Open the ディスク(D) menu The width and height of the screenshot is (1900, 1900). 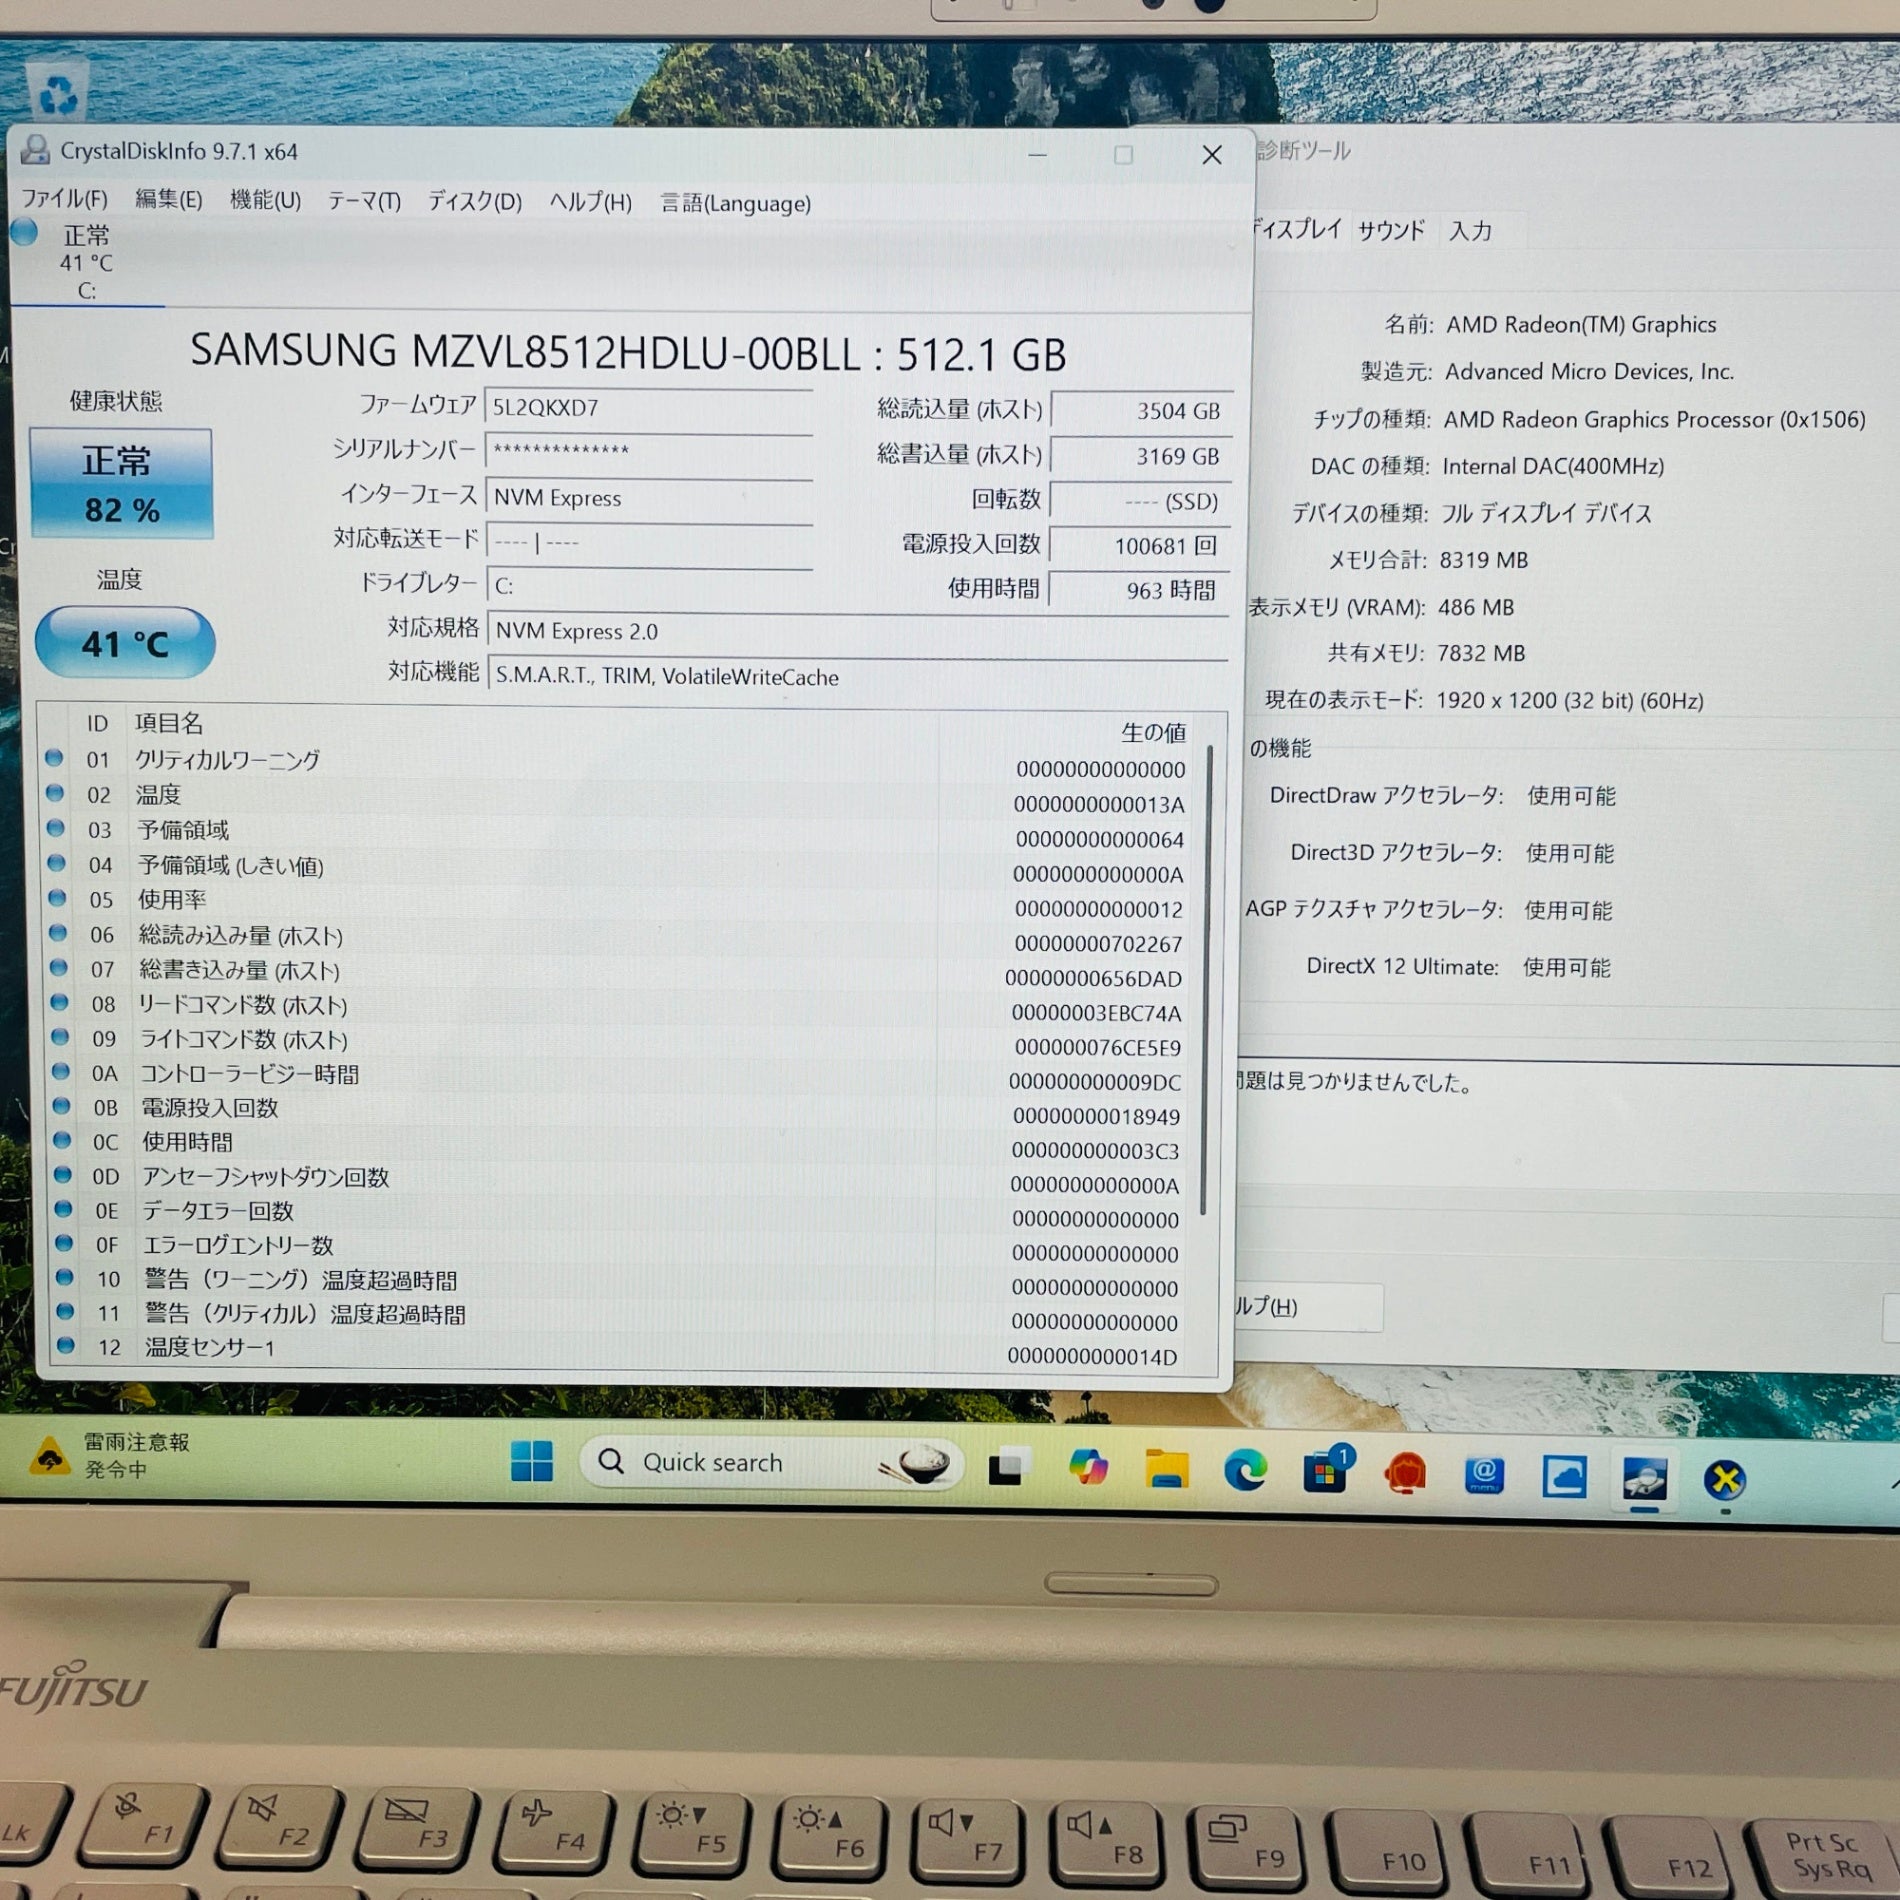tap(475, 202)
